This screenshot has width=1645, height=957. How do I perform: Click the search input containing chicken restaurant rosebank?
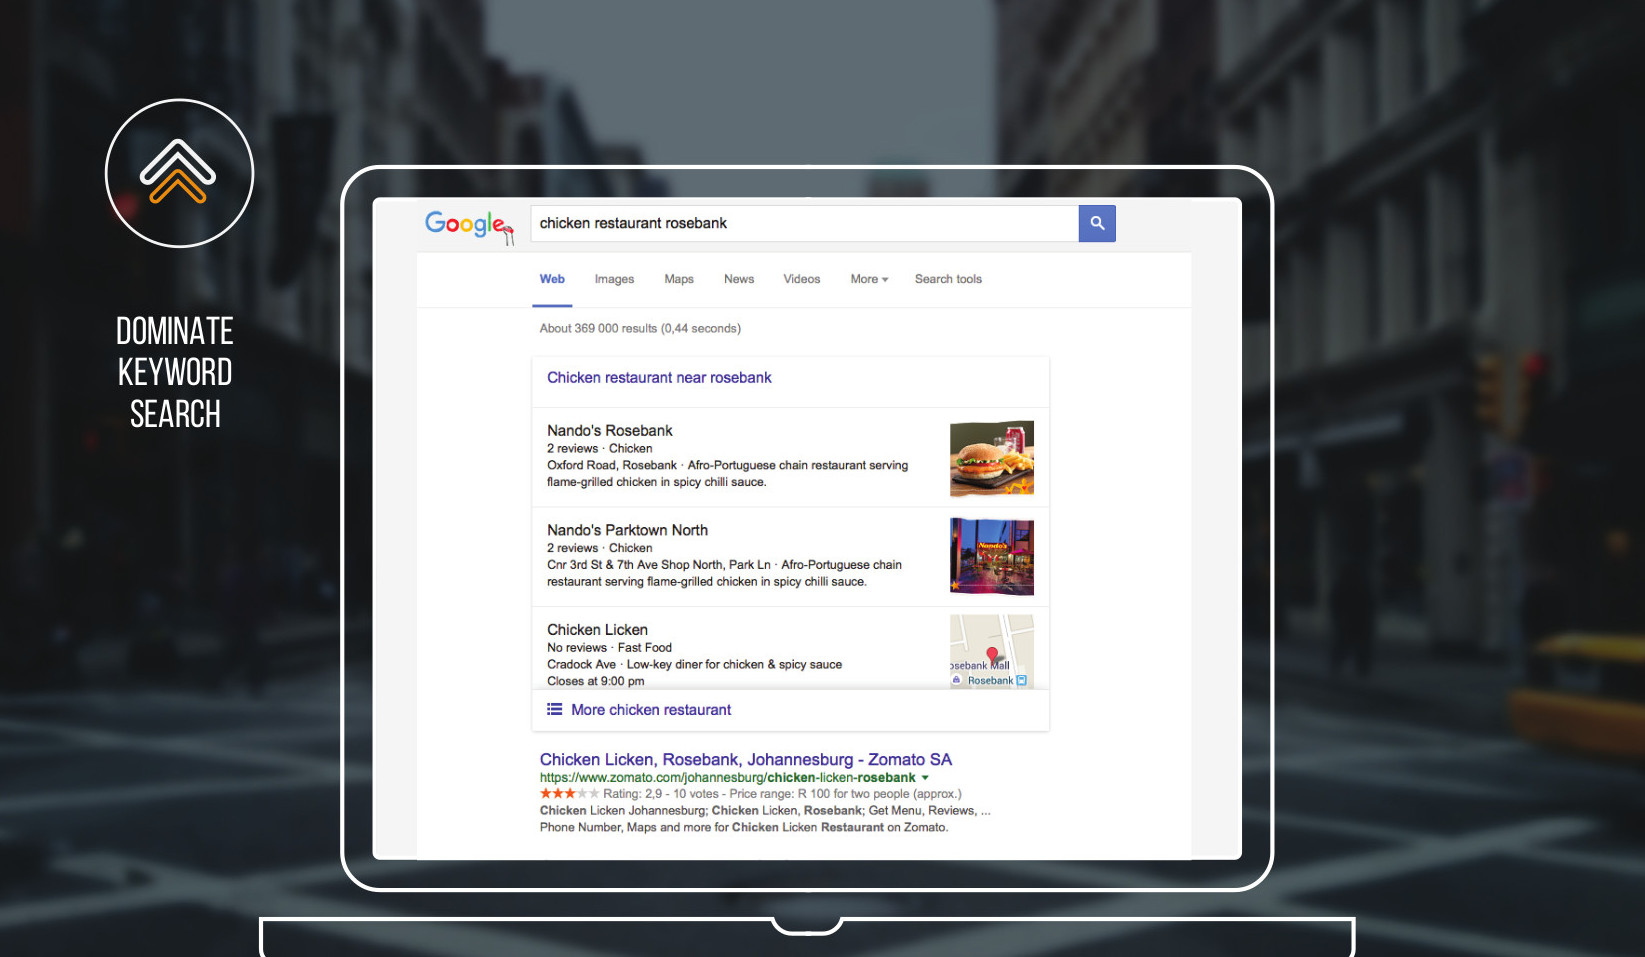click(803, 224)
